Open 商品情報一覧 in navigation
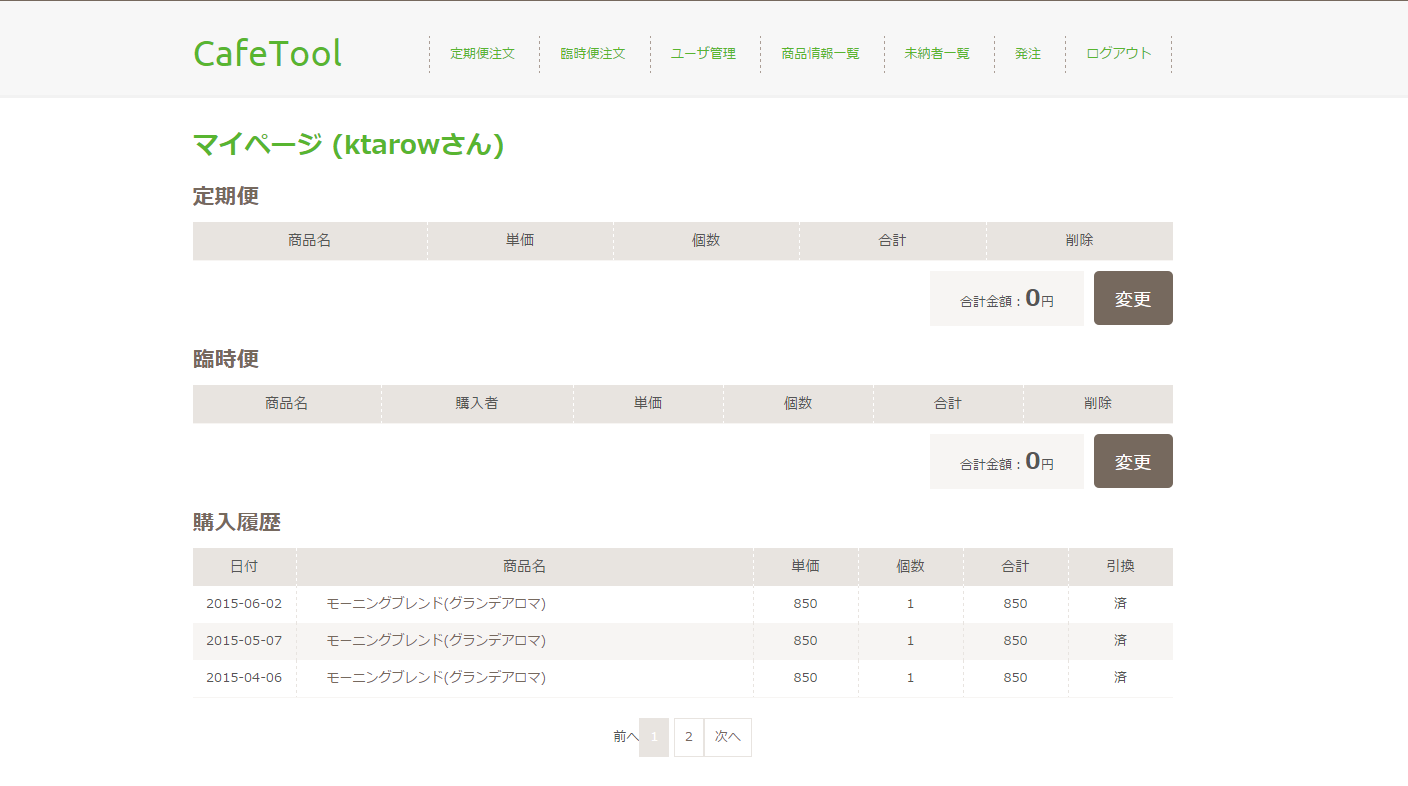 click(820, 54)
